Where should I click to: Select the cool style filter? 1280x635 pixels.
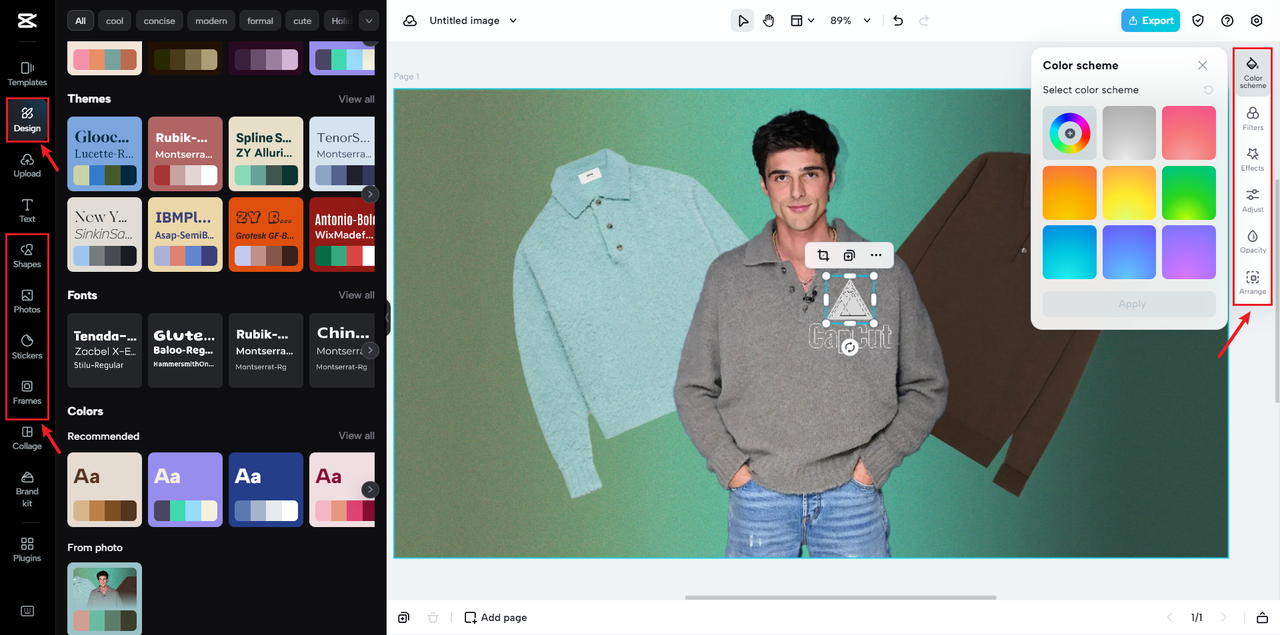[115, 20]
